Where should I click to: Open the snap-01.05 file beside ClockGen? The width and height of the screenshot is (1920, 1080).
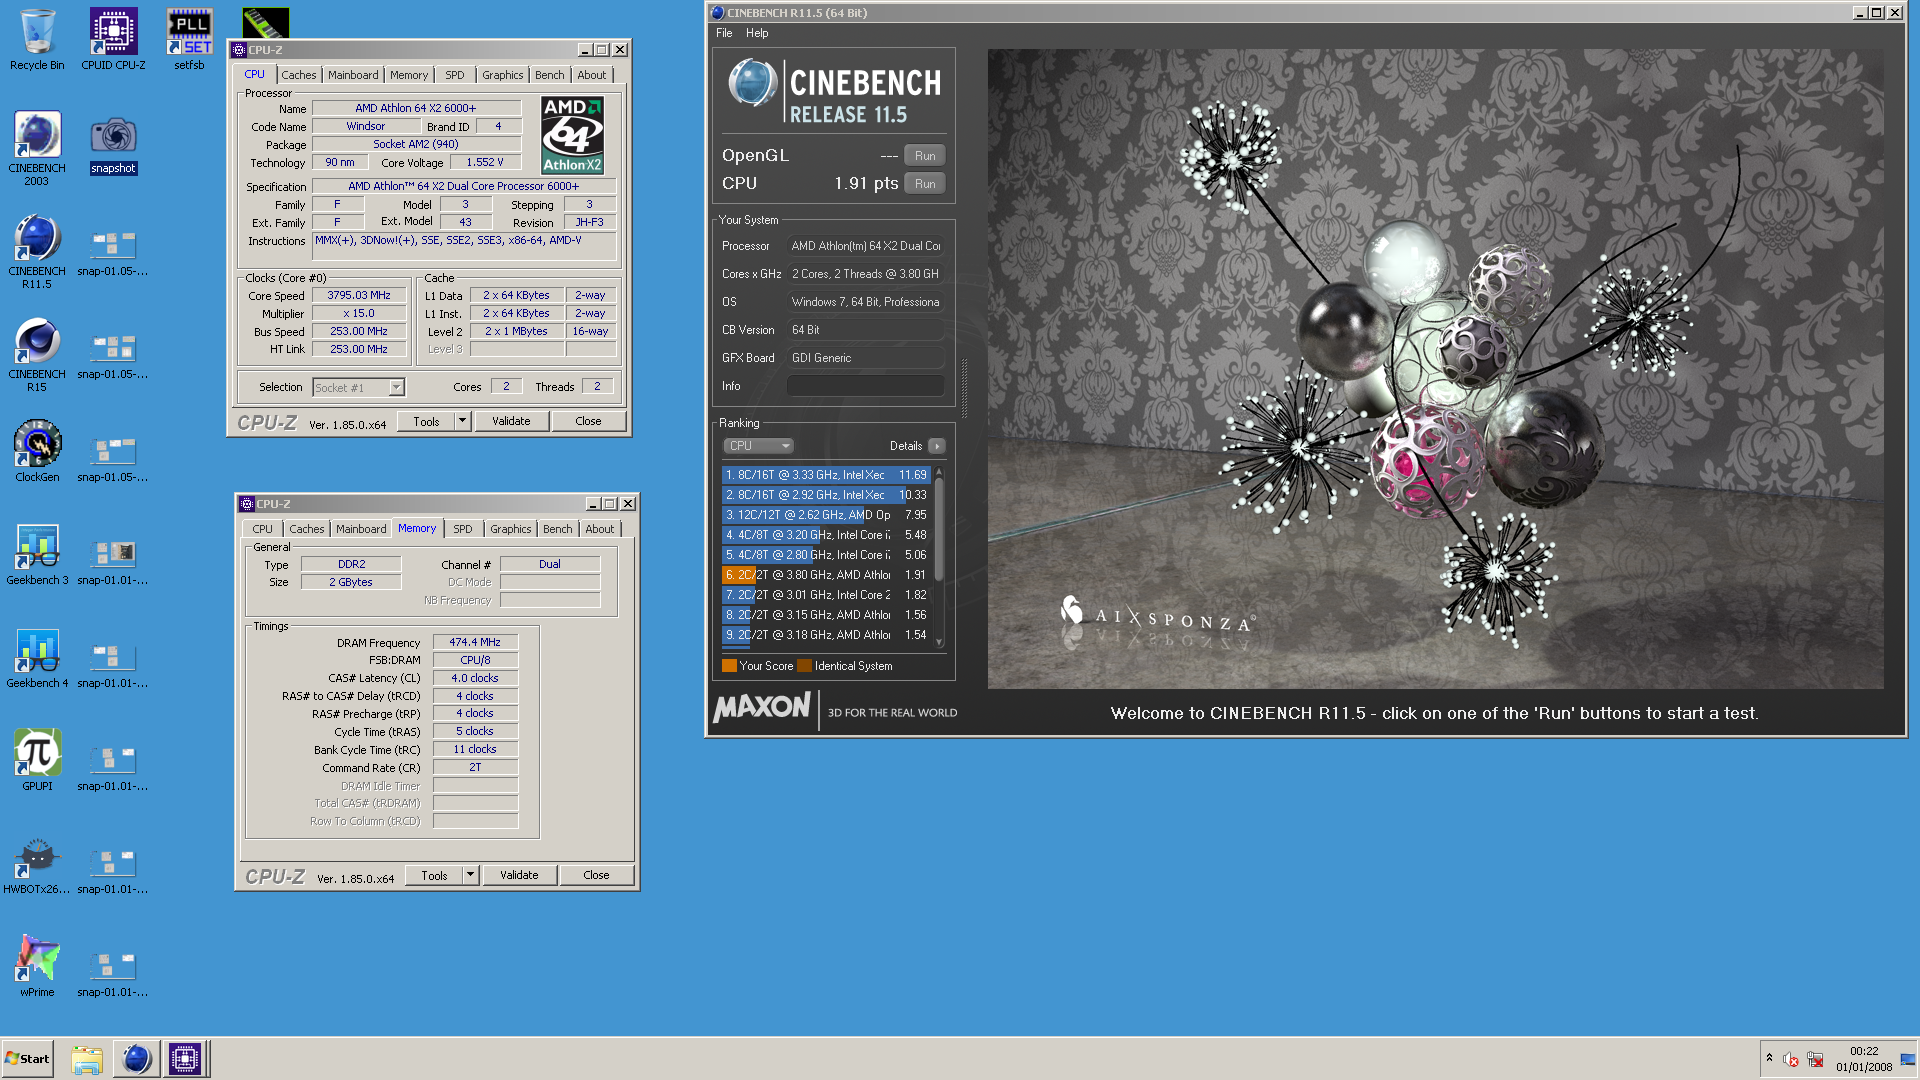tap(113, 458)
